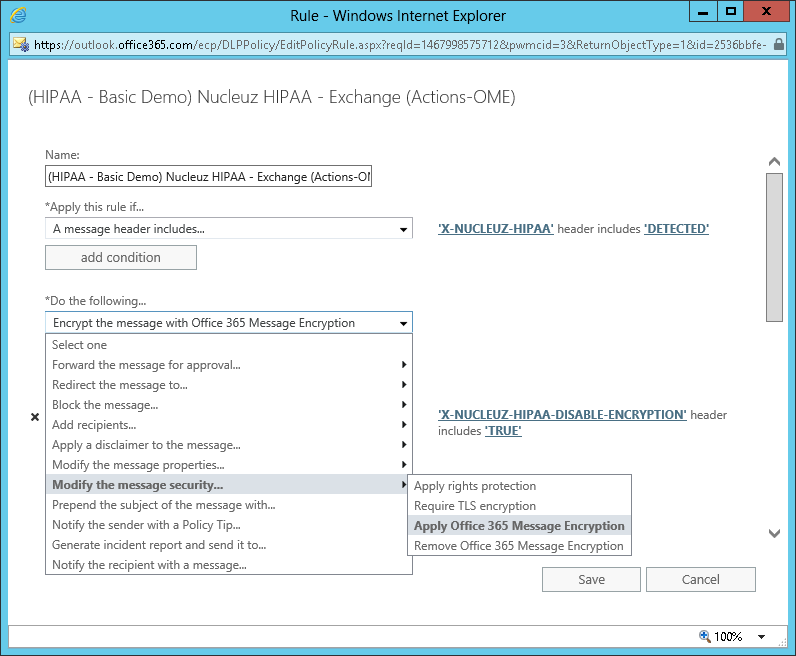Open the 'X-NUCLEUZ-HIPAA' header link

click(x=495, y=228)
